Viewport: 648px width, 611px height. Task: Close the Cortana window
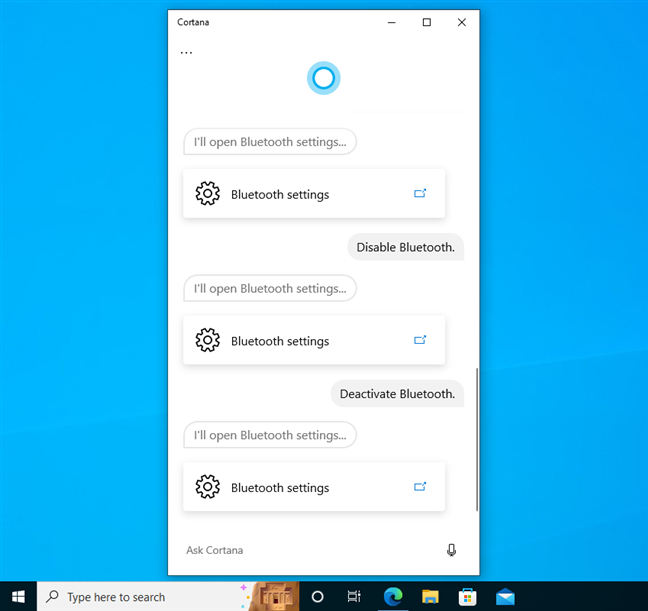[x=462, y=22]
